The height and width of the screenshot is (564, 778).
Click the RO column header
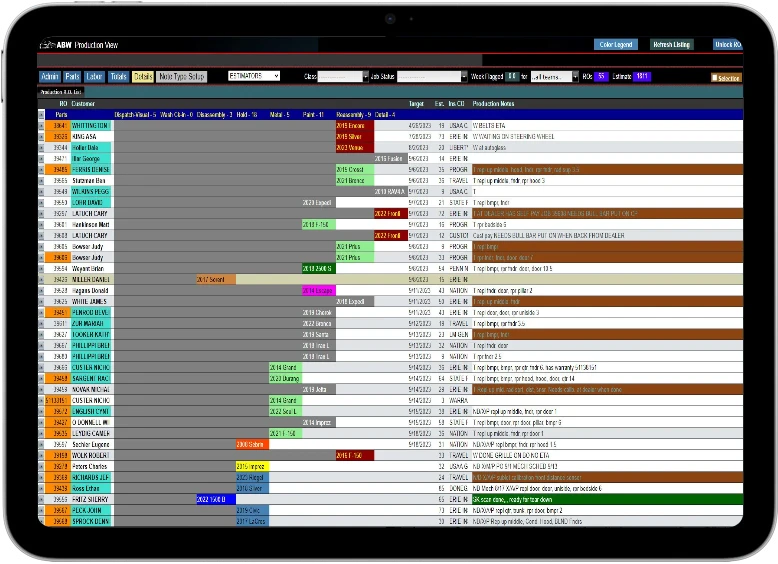(63, 104)
